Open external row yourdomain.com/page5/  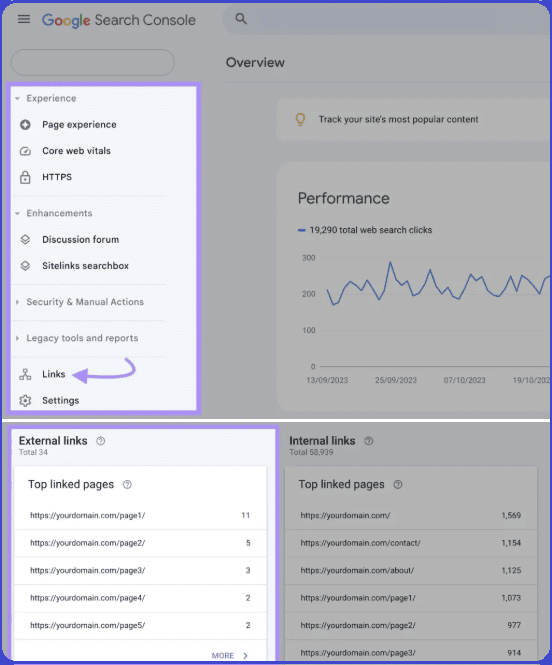coord(140,626)
